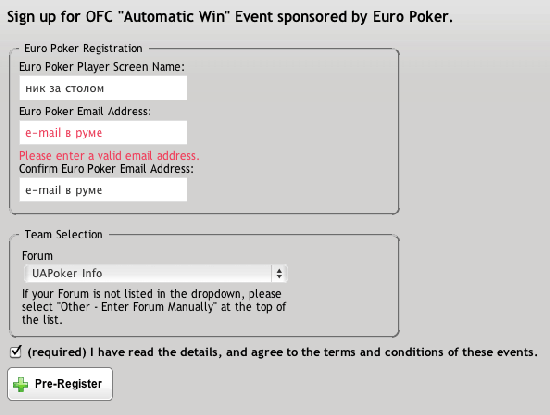Click the red 'Please enter a valid email address' message

pyautogui.click(x=109, y=155)
